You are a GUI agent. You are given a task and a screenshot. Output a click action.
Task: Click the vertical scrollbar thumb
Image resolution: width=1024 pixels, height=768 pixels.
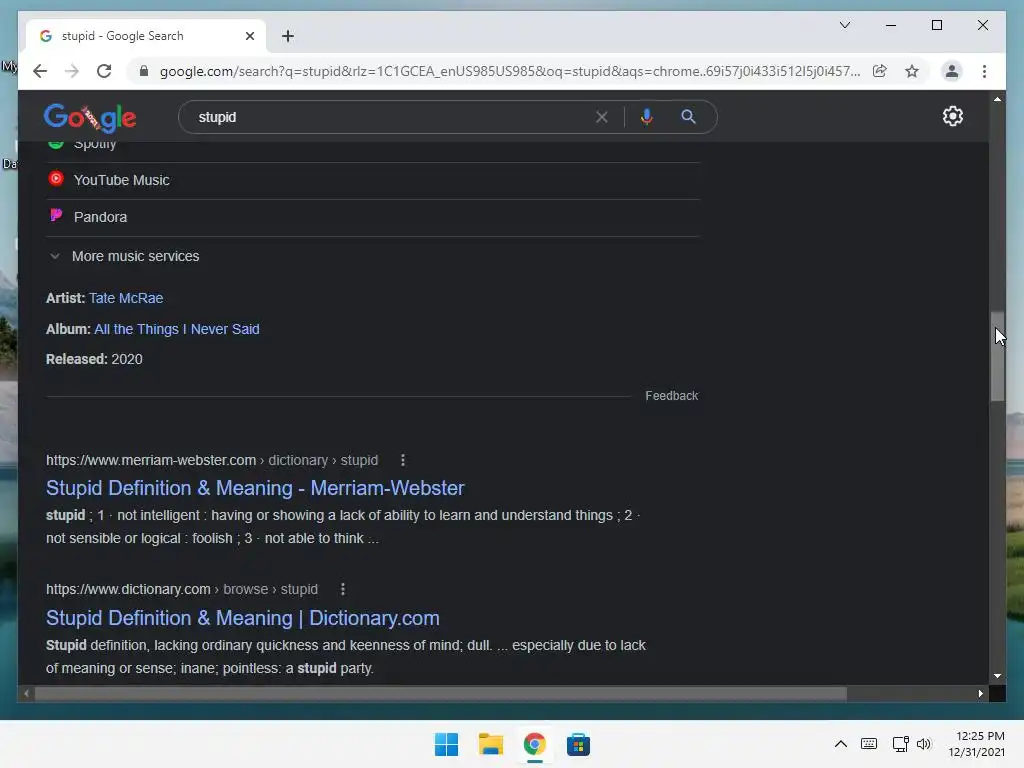click(x=997, y=357)
